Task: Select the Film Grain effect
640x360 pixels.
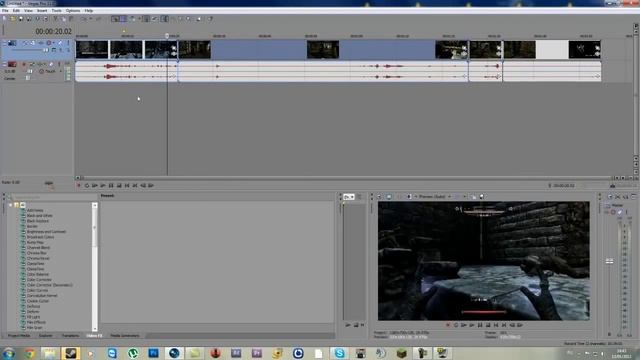Action: (34, 327)
